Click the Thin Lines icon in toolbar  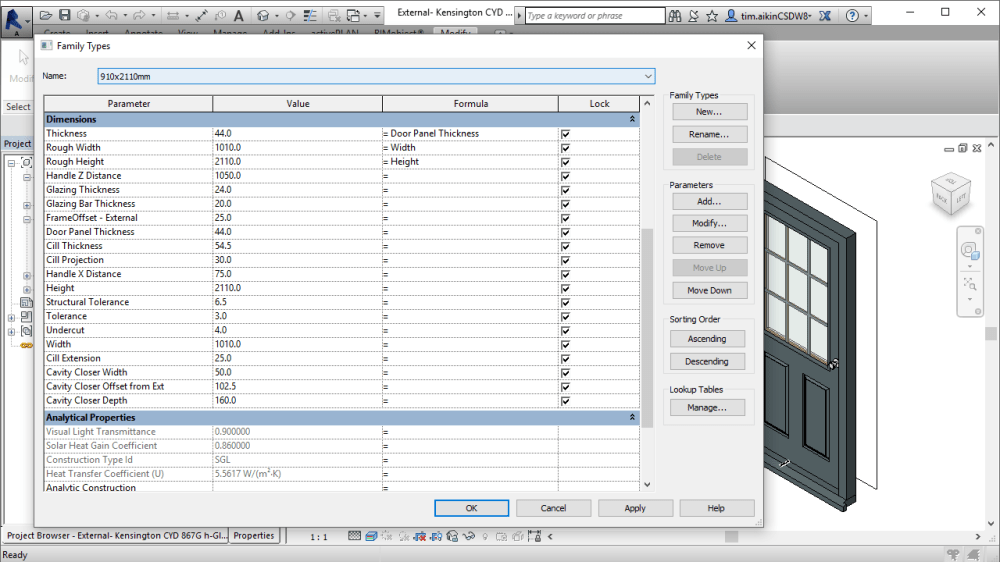click(x=310, y=15)
